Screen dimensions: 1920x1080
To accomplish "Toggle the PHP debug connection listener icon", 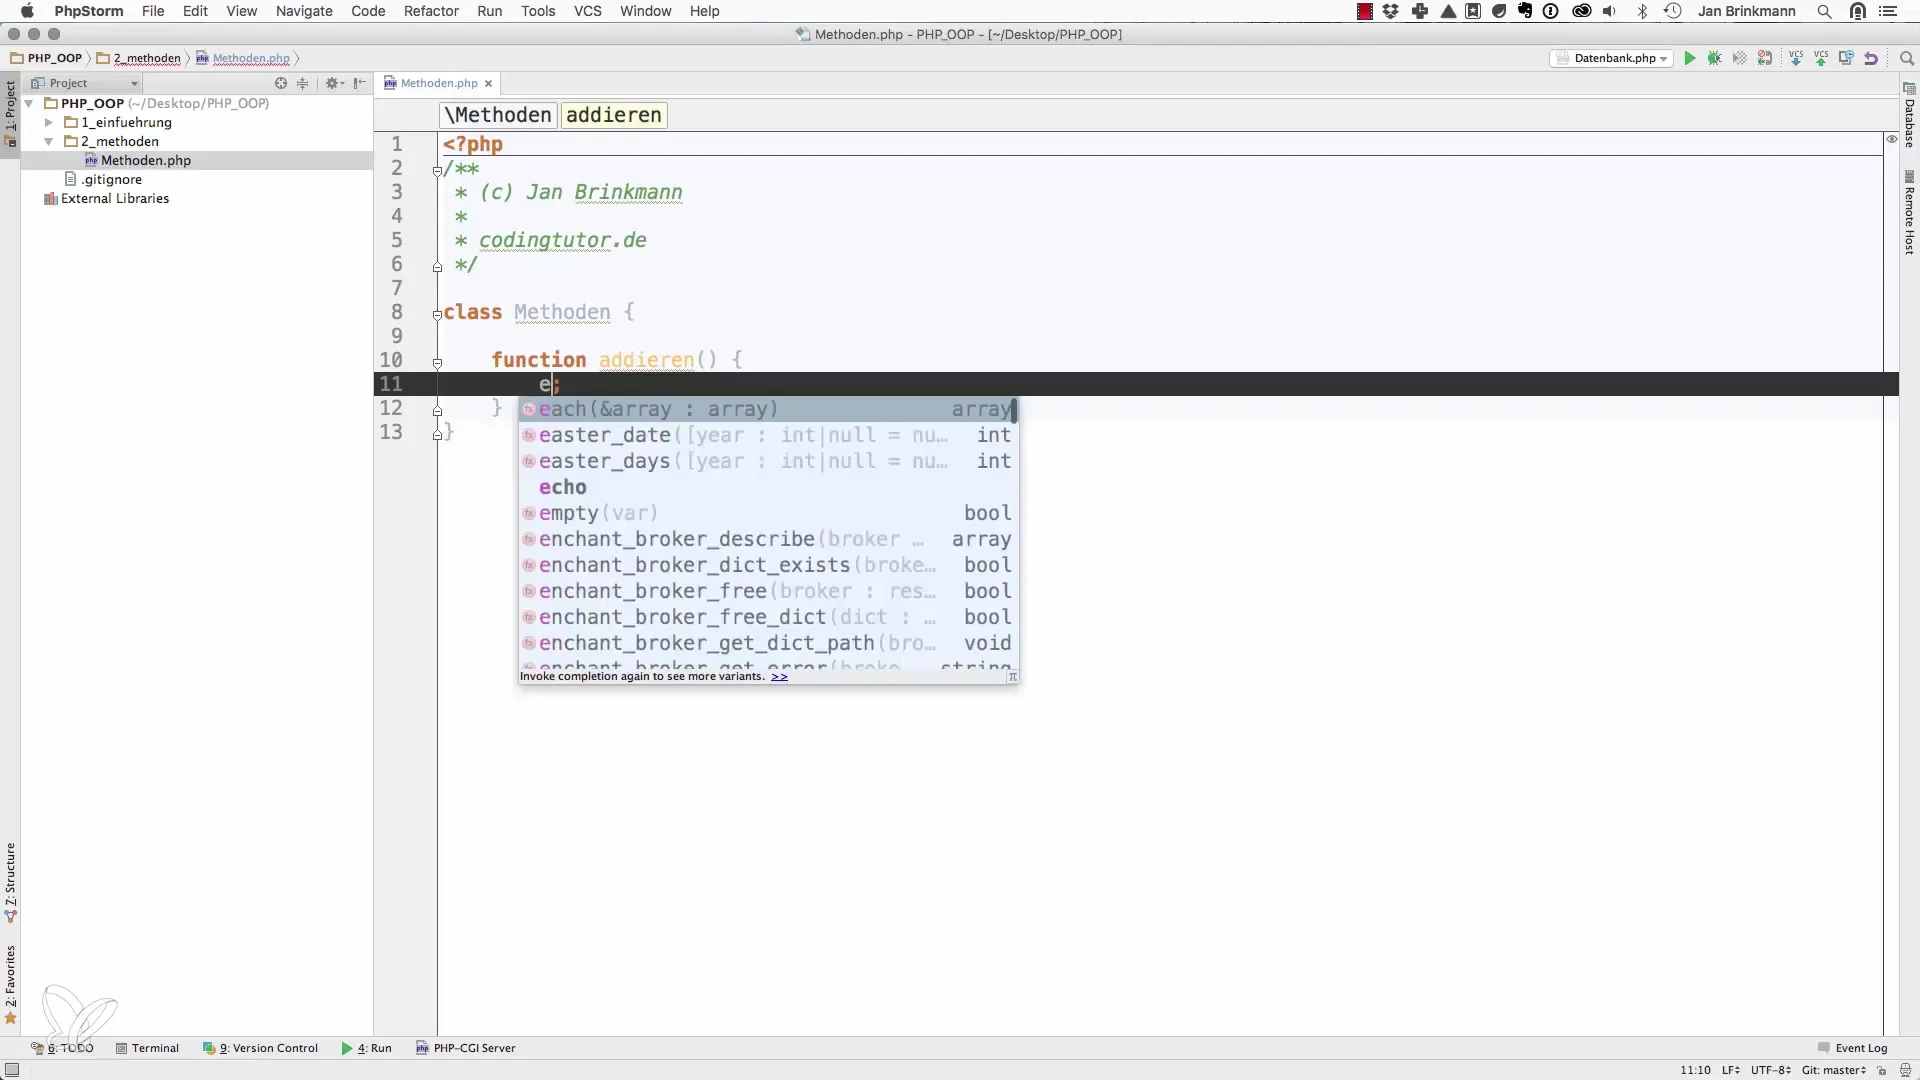I will click(1765, 59).
